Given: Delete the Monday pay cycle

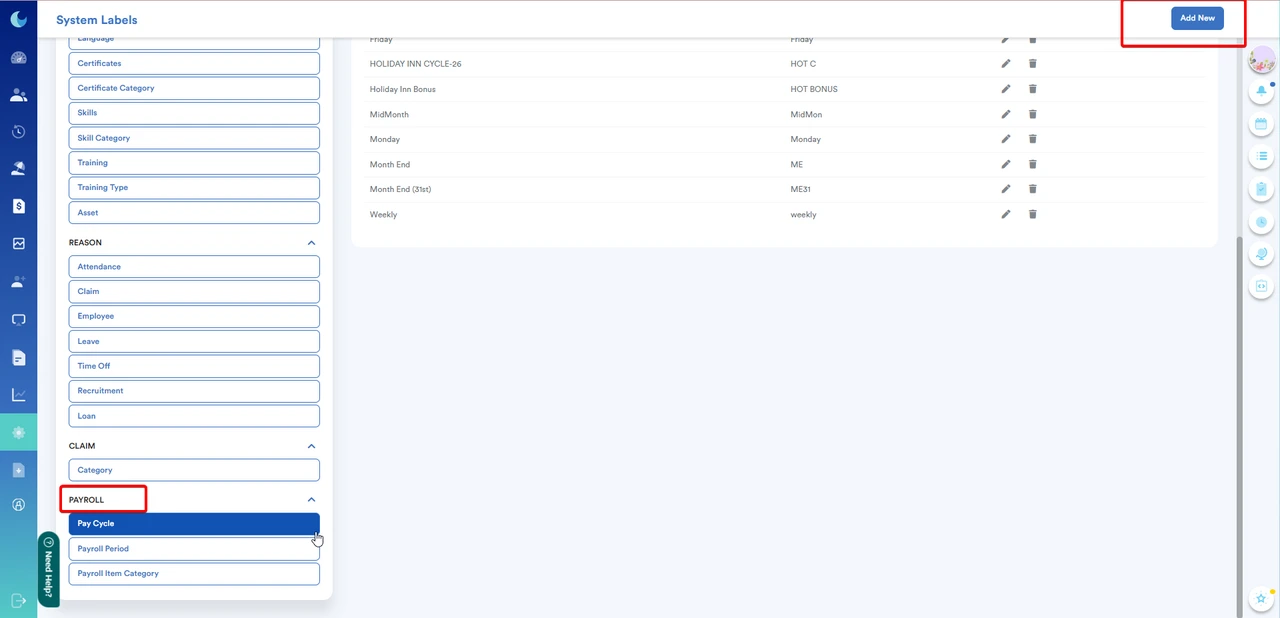Looking at the screenshot, I should [1033, 139].
